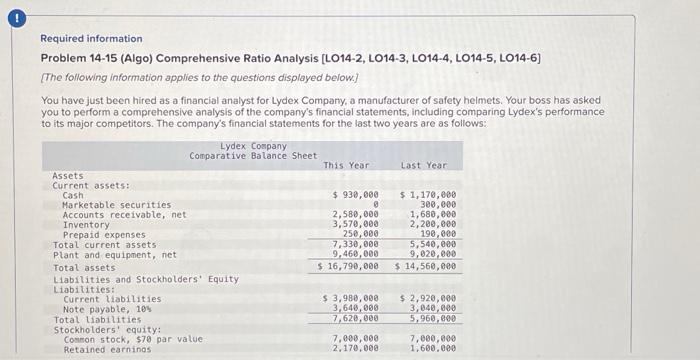Click the Note payable, 10% label

pos(107,309)
